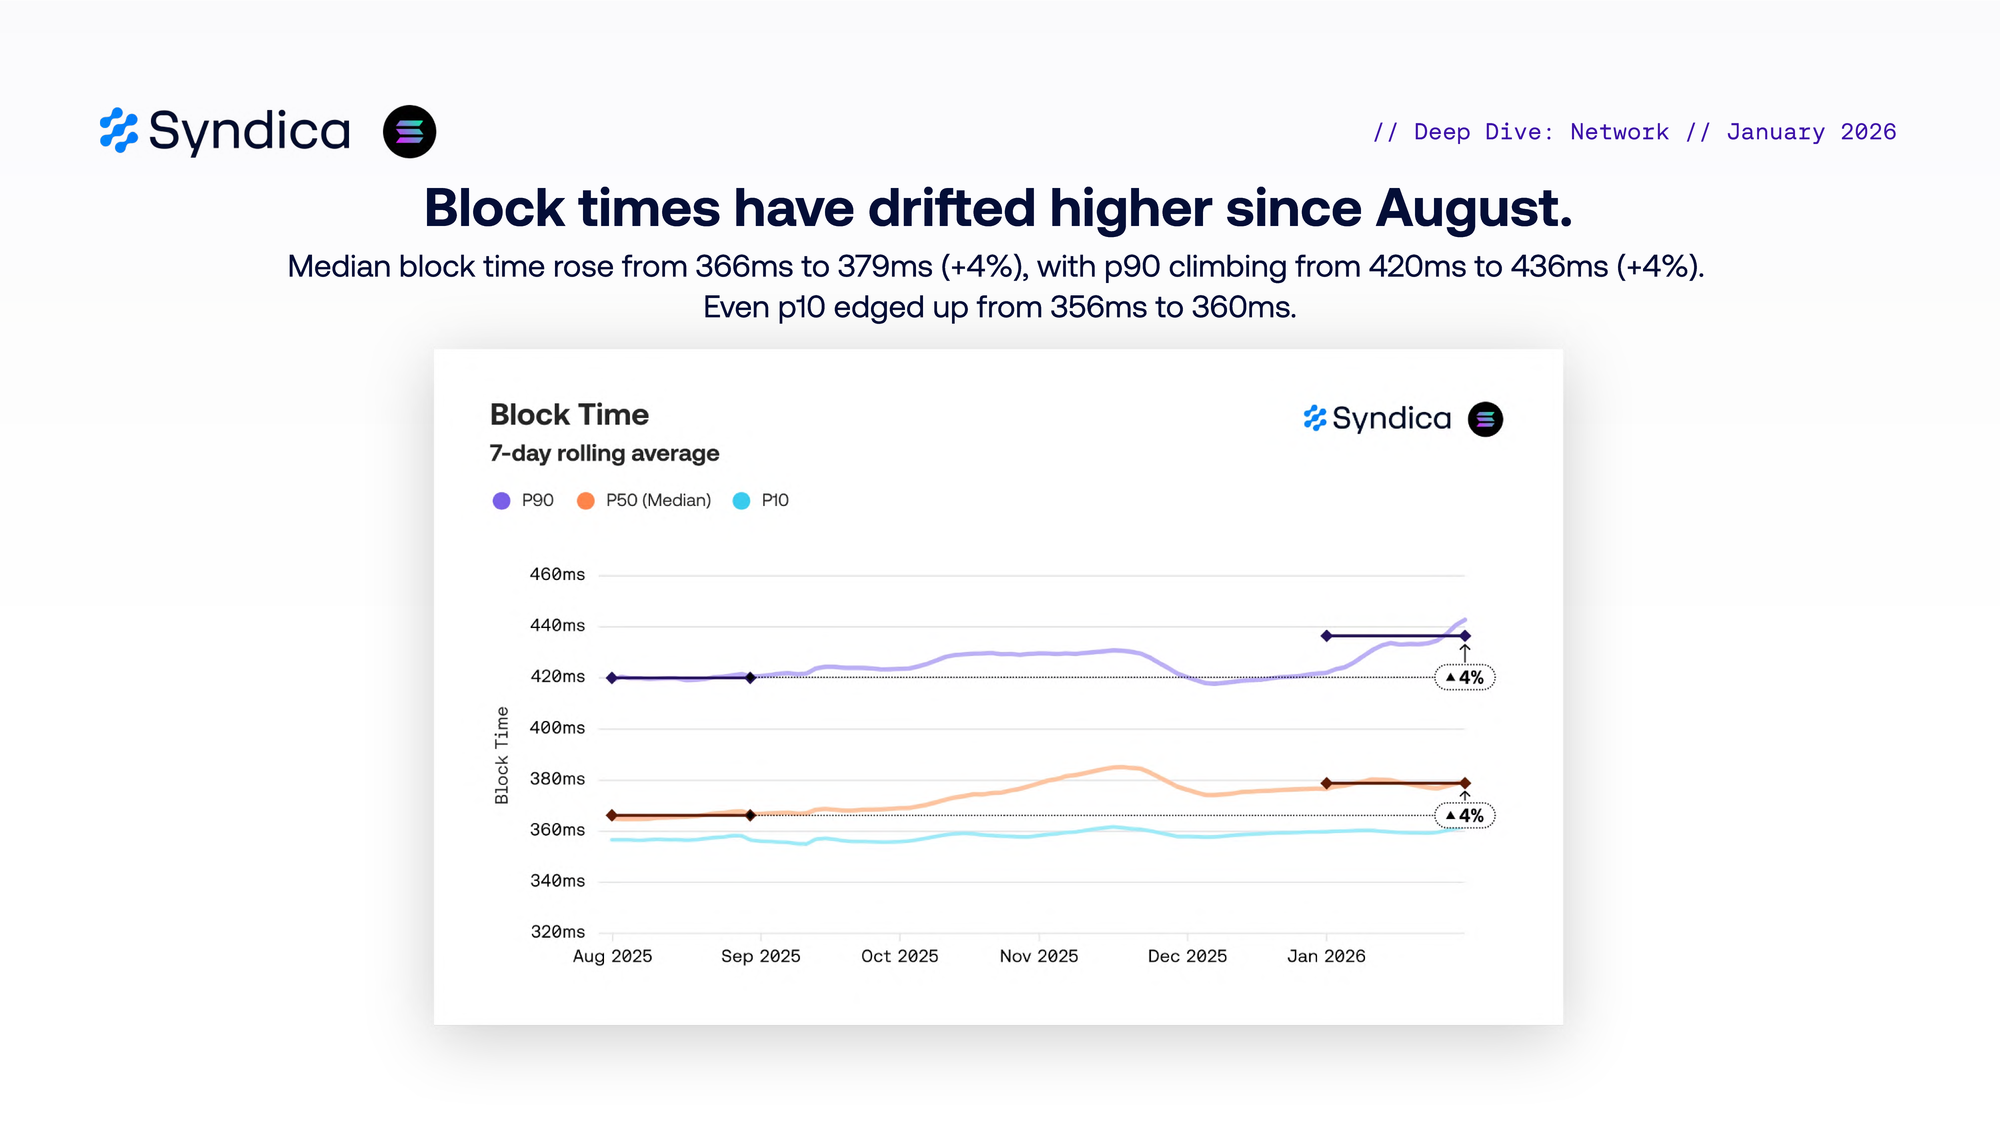Image resolution: width=2000 pixels, height=1125 pixels.
Task: Click the "Block Time" chart title
Action: tap(569, 415)
